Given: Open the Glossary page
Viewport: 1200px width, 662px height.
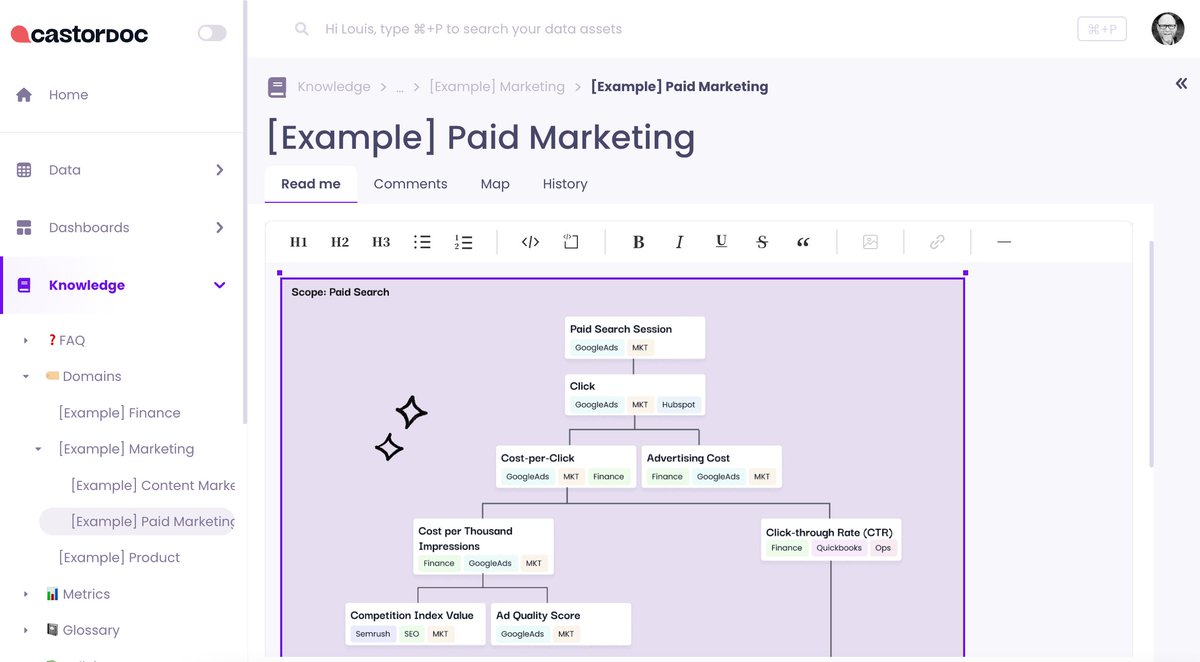Looking at the screenshot, I should pyautogui.click(x=83, y=630).
